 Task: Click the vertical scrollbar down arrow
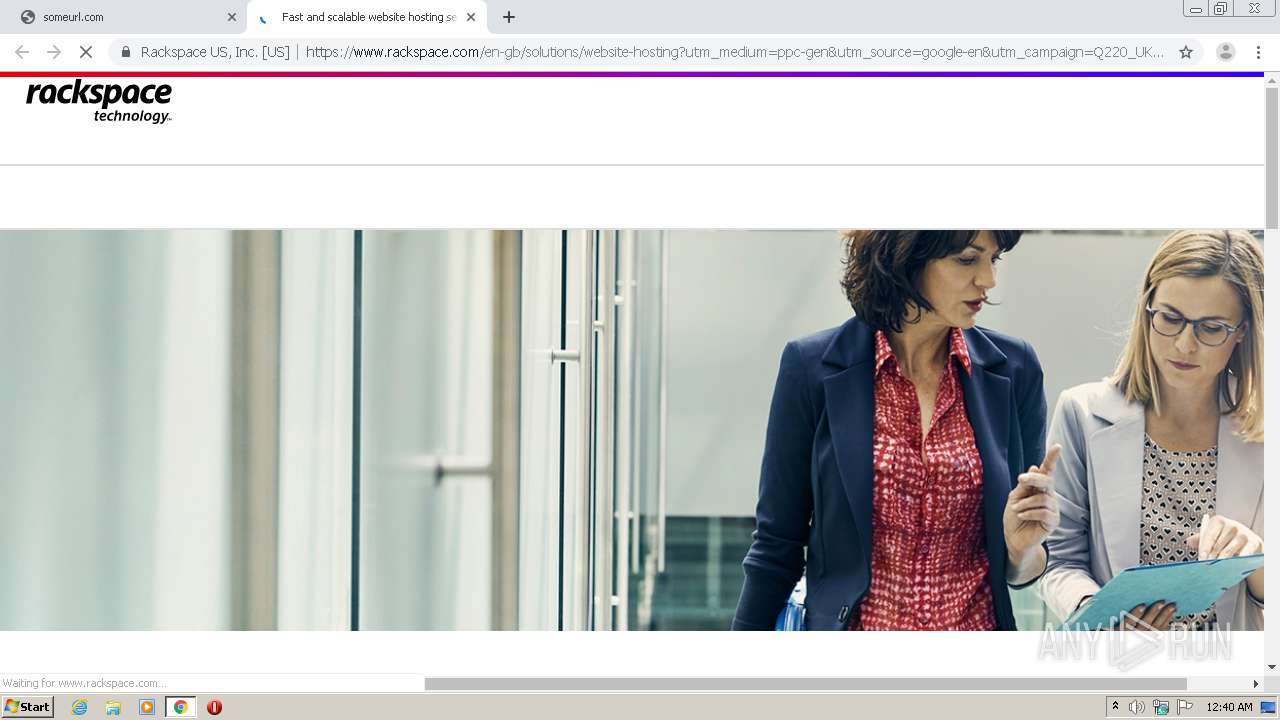coord(1272,667)
